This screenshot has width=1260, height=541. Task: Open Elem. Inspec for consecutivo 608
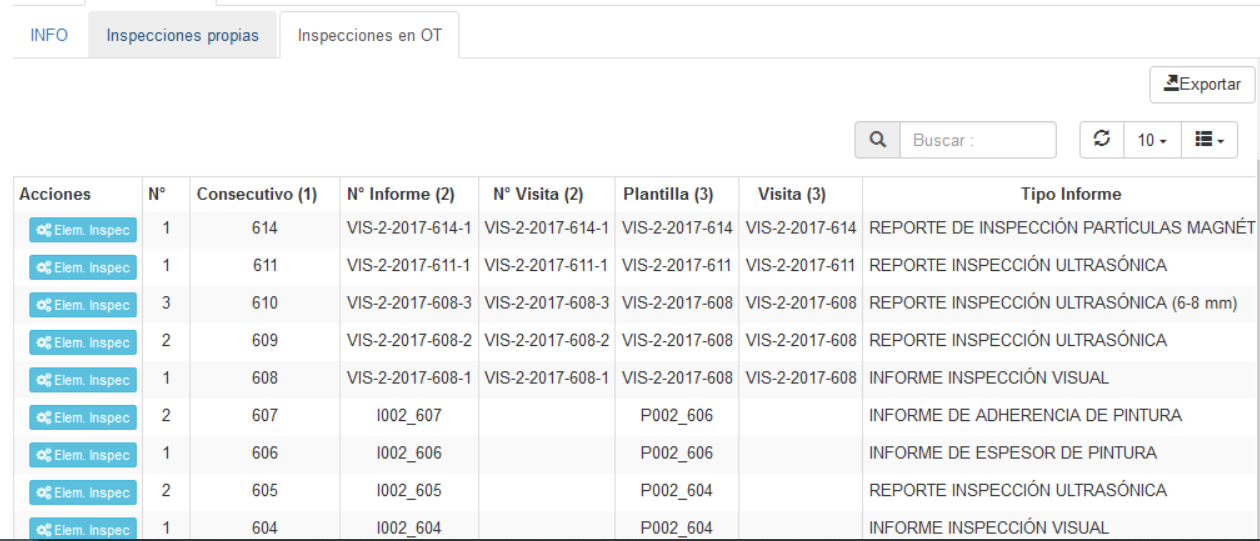[x=83, y=380]
